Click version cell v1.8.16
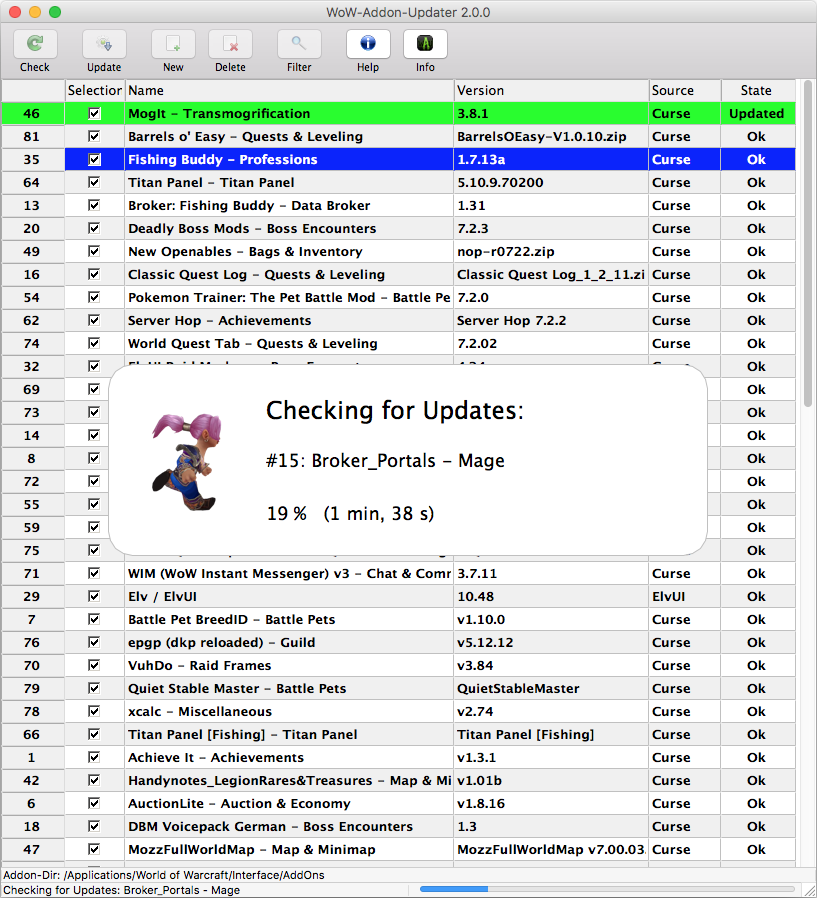The image size is (817, 898). click(x=551, y=804)
